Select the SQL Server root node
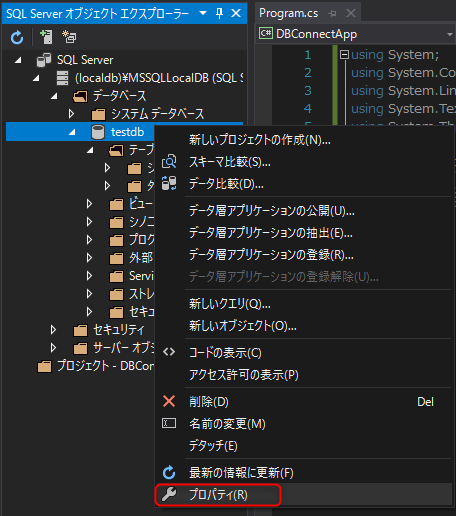Image resolution: width=456 pixels, height=516 pixels. point(85,60)
